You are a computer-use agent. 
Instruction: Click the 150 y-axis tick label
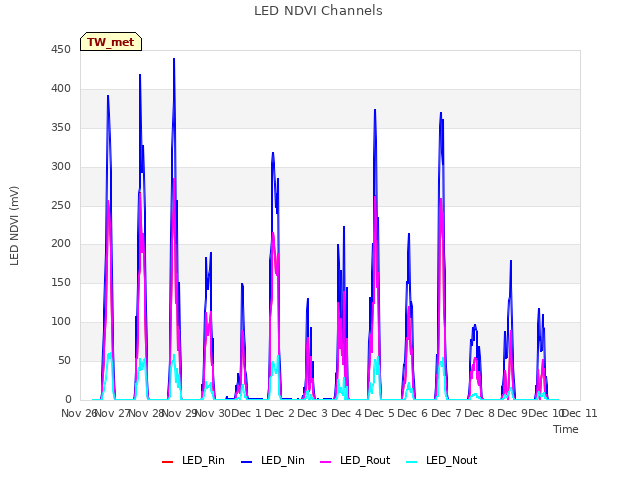(61, 283)
